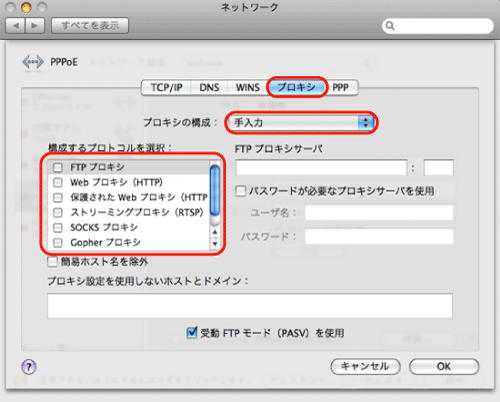Click the PPPoE connection icon
This screenshot has width=500, height=402.
coord(33,62)
